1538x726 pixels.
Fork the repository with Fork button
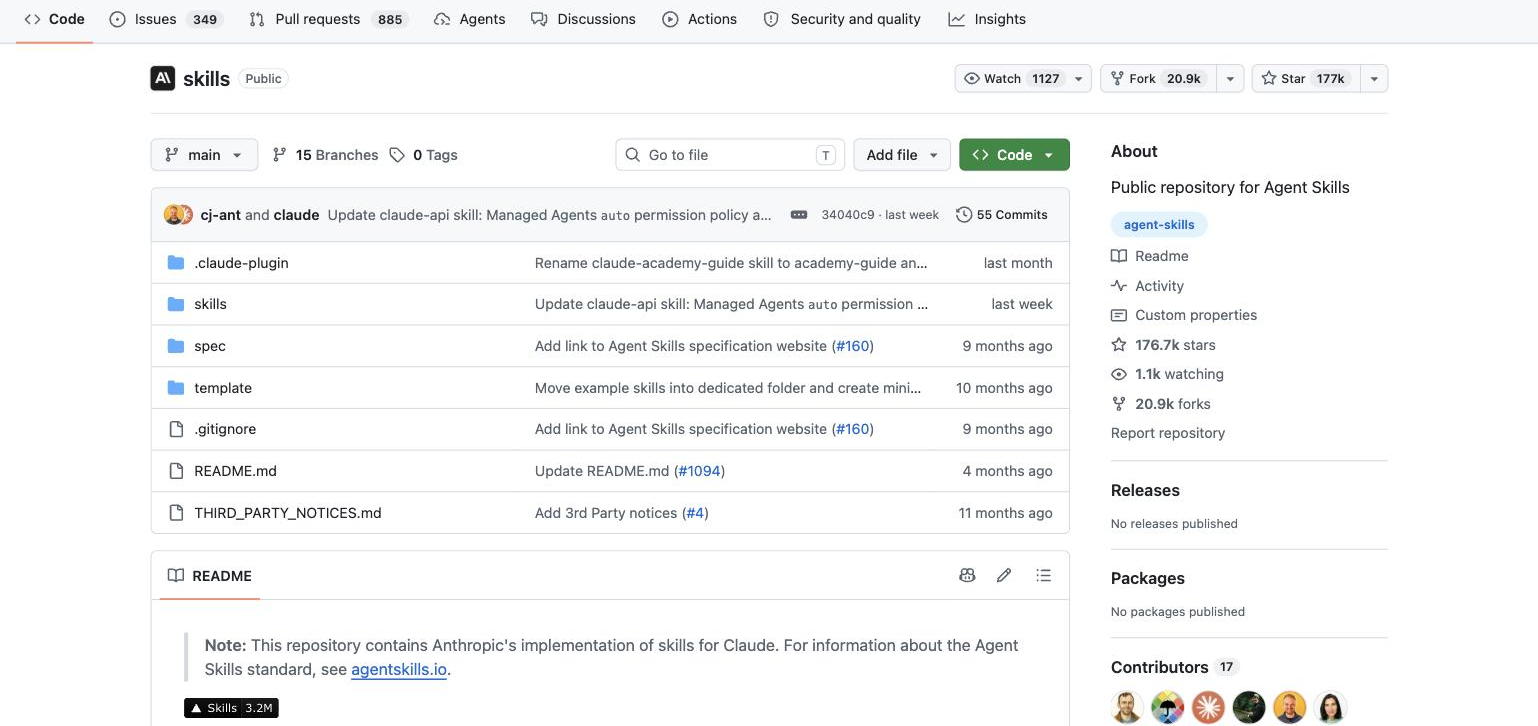click(1156, 79)
